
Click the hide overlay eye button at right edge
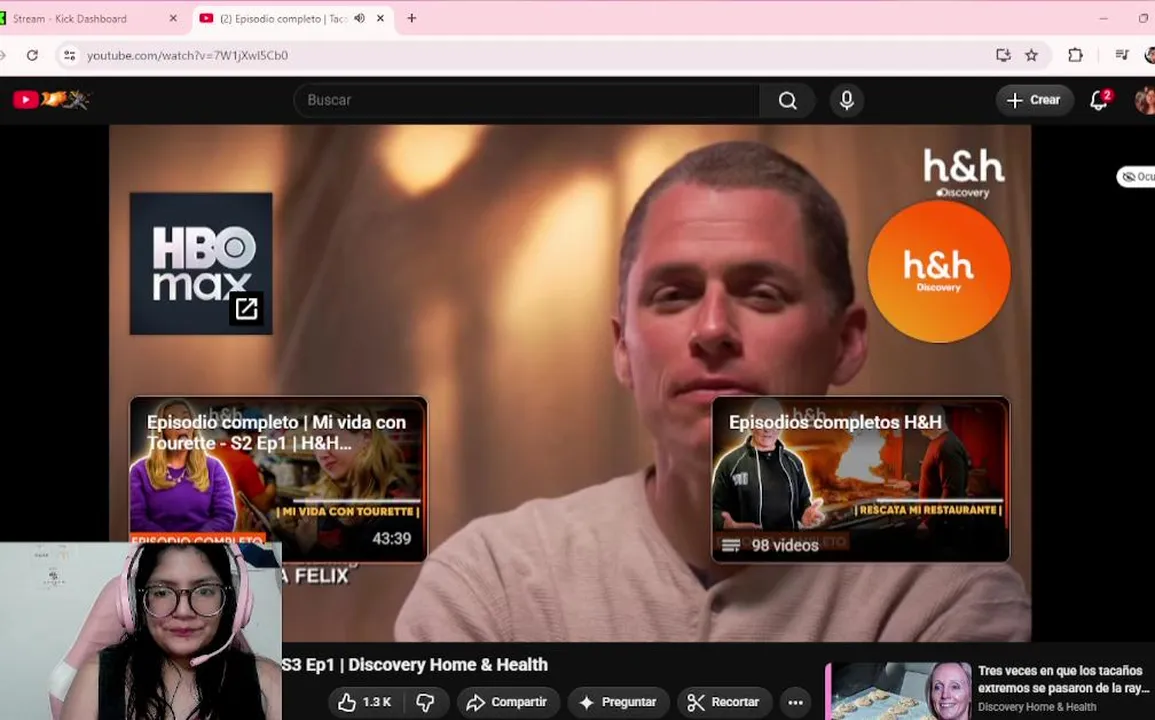(1136, 177)
